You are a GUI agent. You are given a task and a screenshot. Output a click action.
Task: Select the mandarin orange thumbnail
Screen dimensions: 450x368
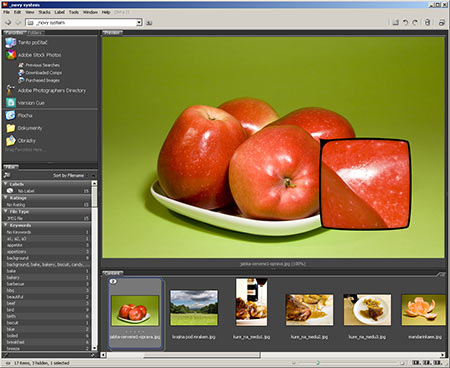tap(424, 310)
